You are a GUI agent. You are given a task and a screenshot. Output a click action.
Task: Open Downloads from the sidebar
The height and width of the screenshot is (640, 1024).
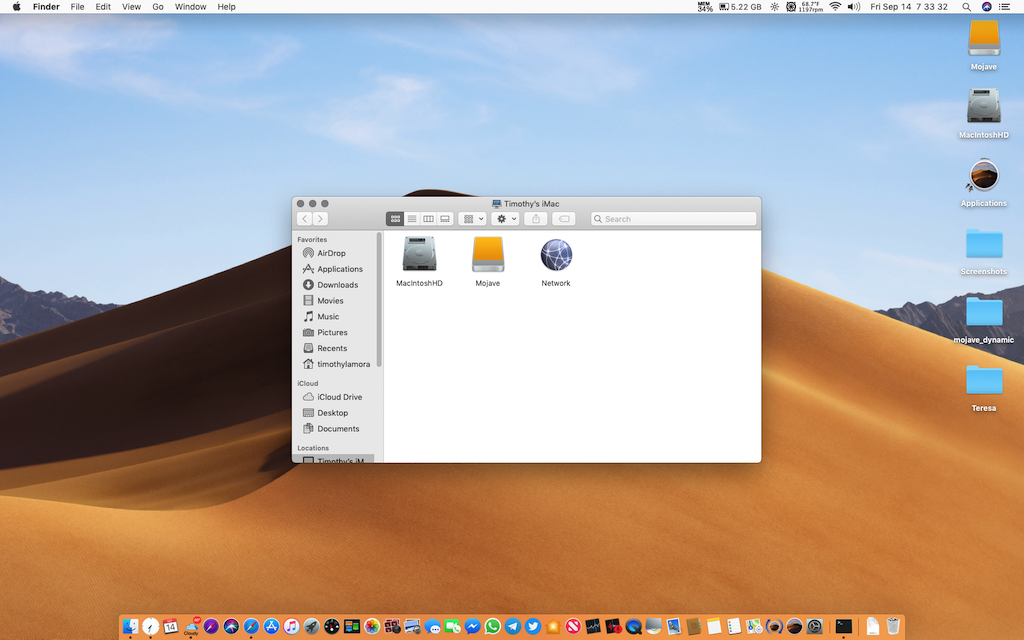click(x=336, y=285)
